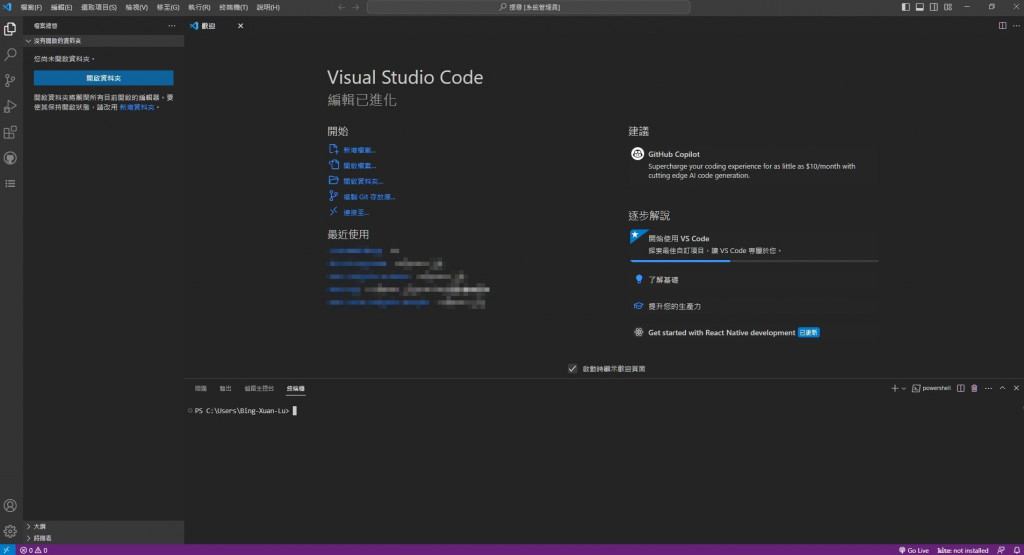Close the 歡迎 editor tab
Image resolution: width=1024 pixels, height=555 pixels.
point(240,25)
